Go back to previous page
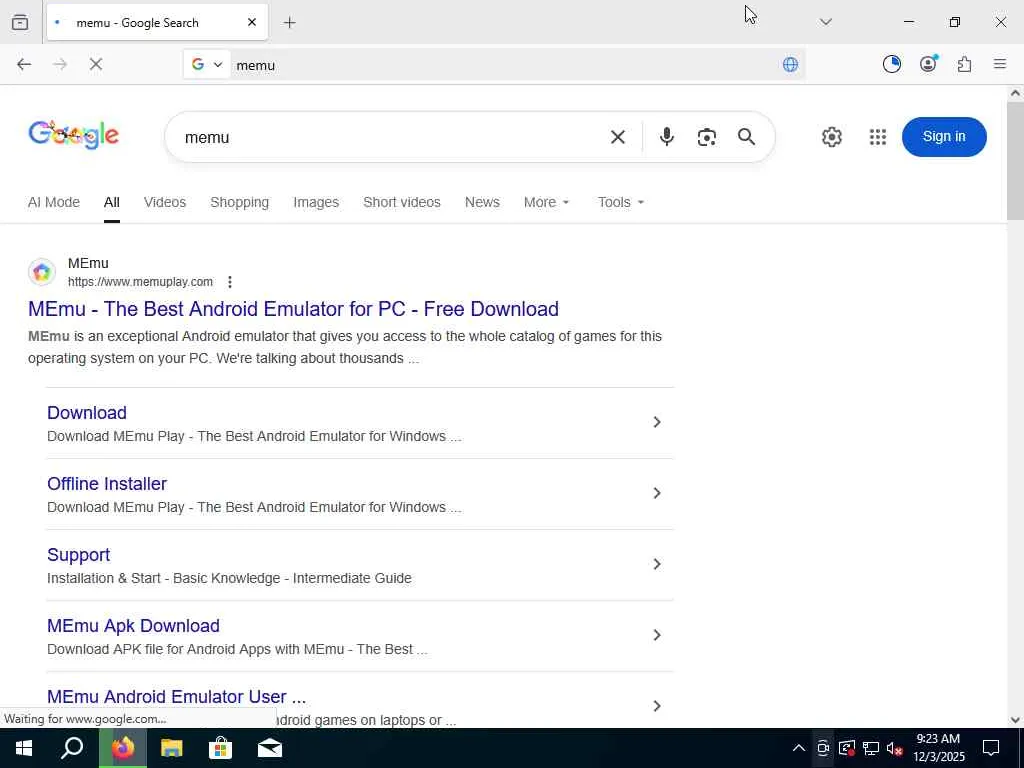Viewport: 1024px width, 768px height. point(24,64)
